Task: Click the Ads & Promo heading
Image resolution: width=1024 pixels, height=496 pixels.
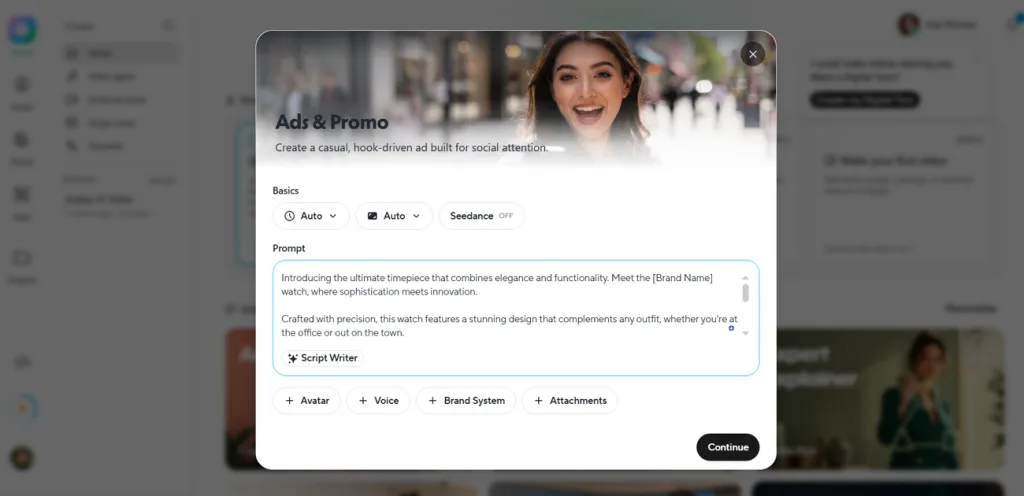Action: [x=332, y=122]
